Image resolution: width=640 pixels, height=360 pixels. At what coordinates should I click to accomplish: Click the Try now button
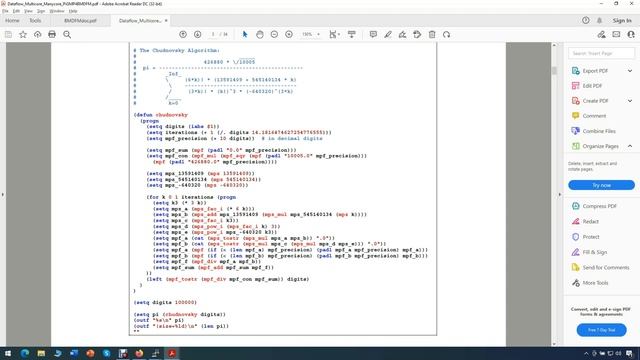pos(601,185)
